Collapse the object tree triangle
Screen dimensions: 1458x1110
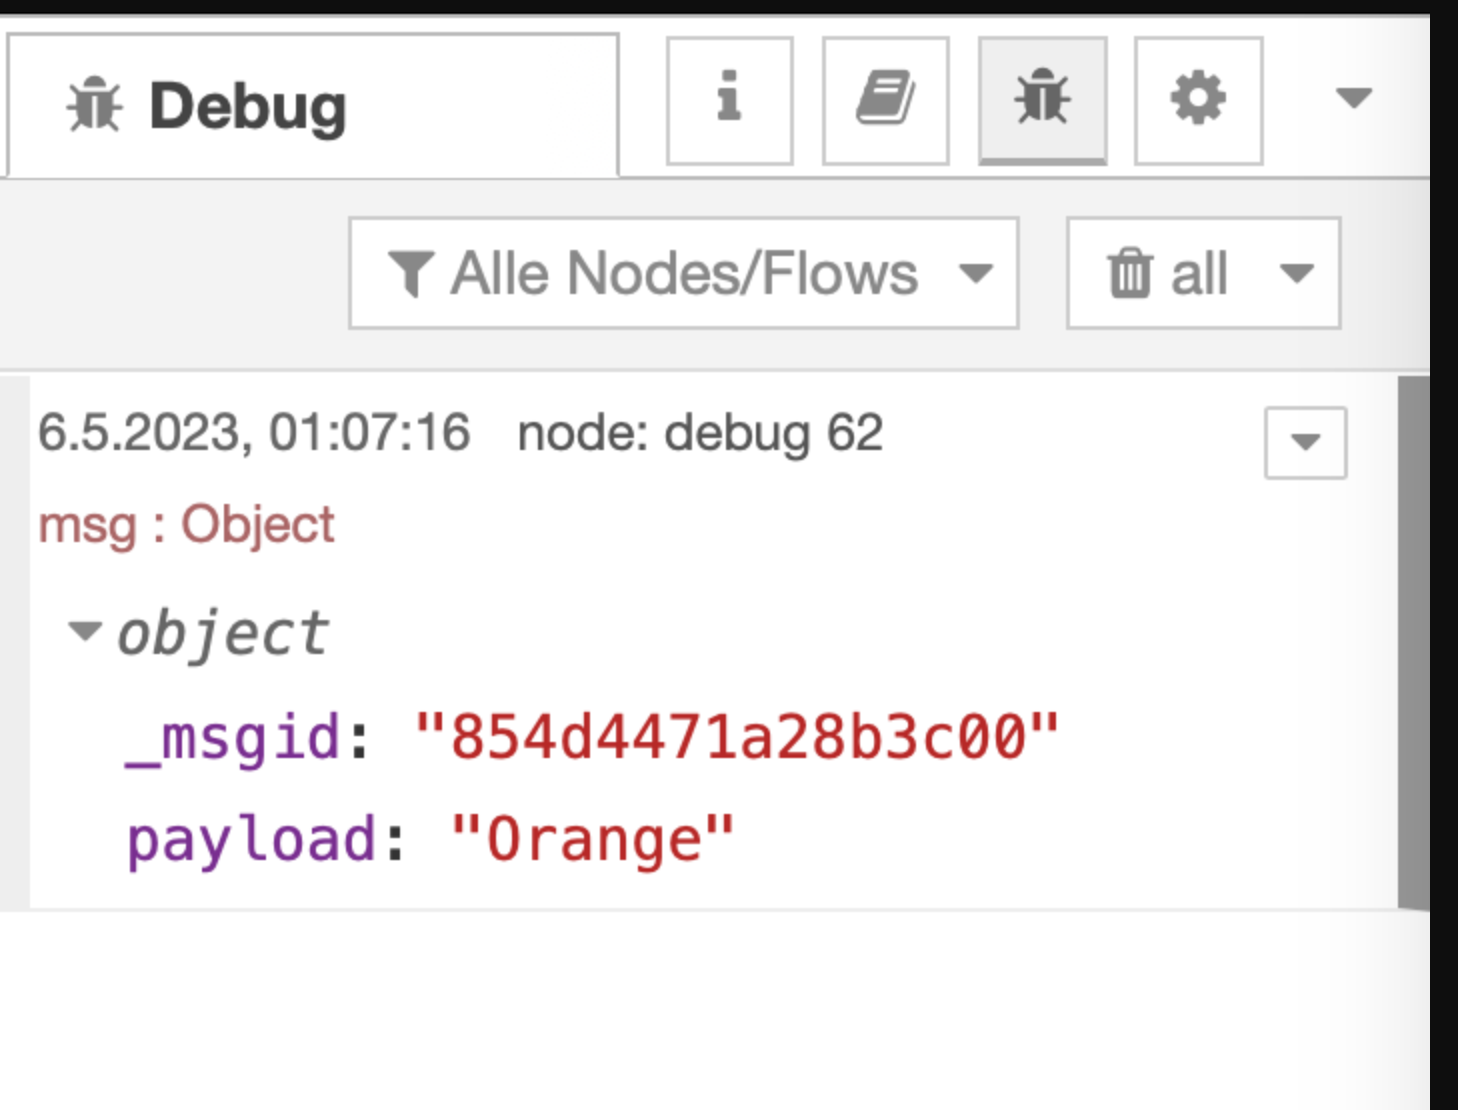coord(85,631)
